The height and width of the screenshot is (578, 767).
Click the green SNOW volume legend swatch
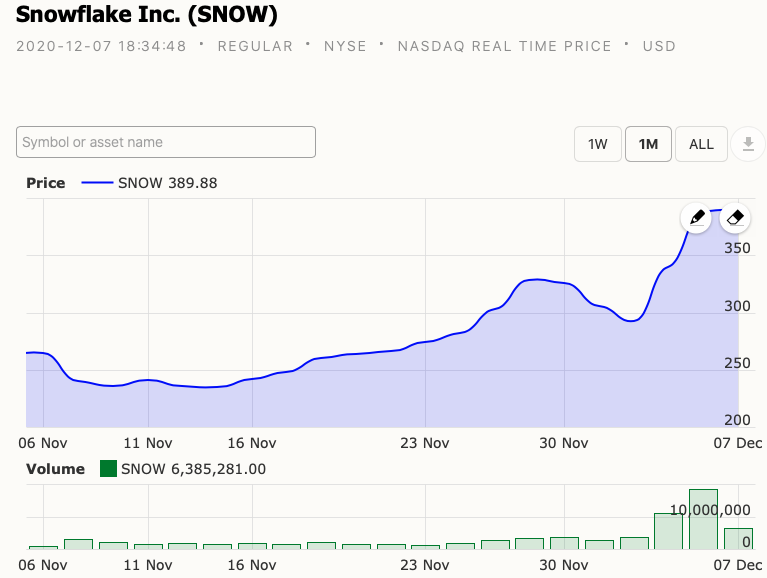point(108,469)
